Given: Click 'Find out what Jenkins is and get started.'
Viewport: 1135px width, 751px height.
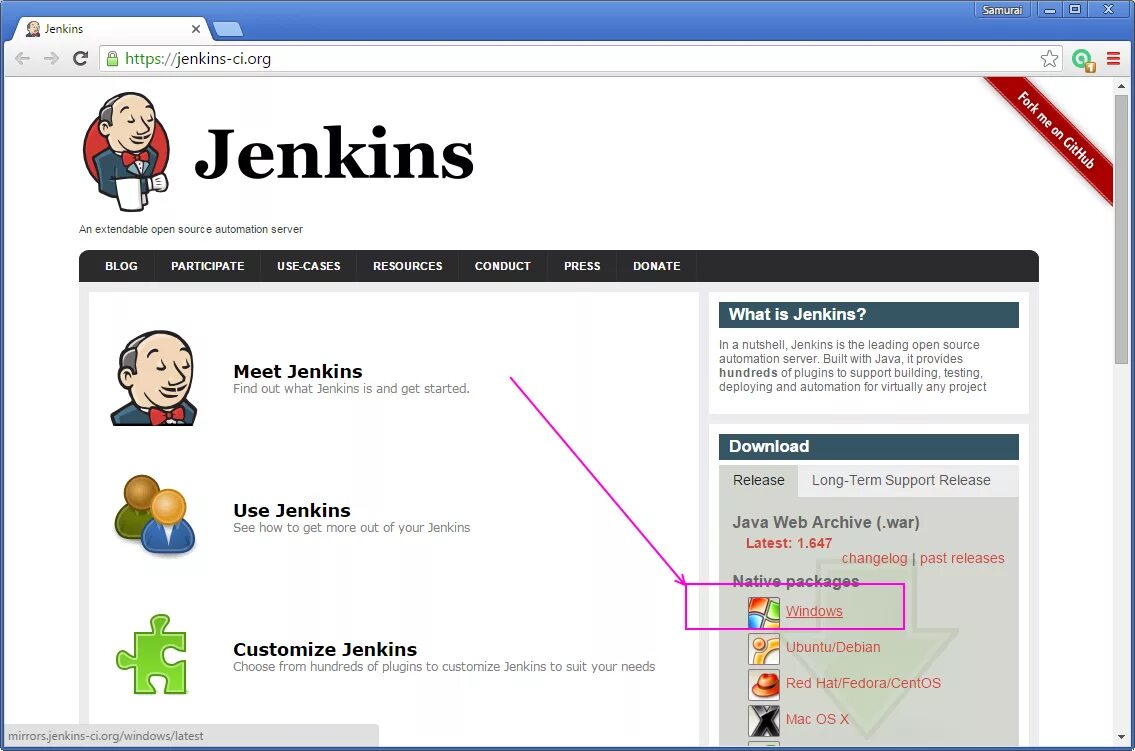Looking at the screenshot, I should tap(351, 389).
